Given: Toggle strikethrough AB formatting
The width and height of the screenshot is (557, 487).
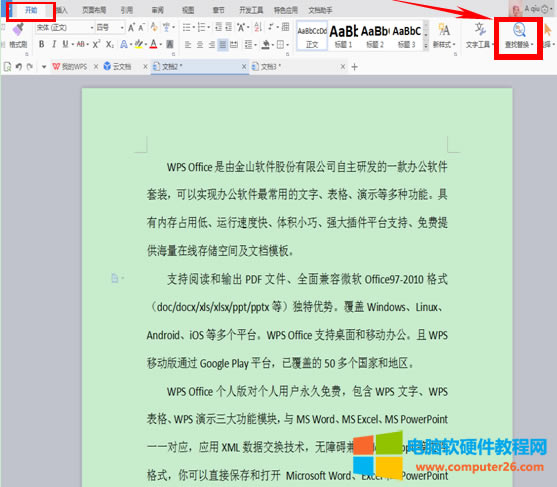Looking at the screenshot, I should [x=81, y=44].
